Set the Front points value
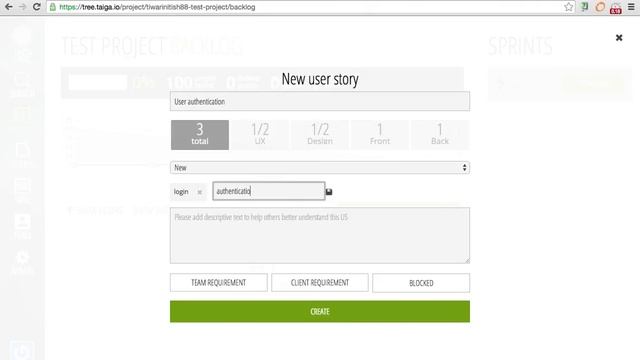The width and height of the screenshot is (640, 360). click(x=380, y=135)
